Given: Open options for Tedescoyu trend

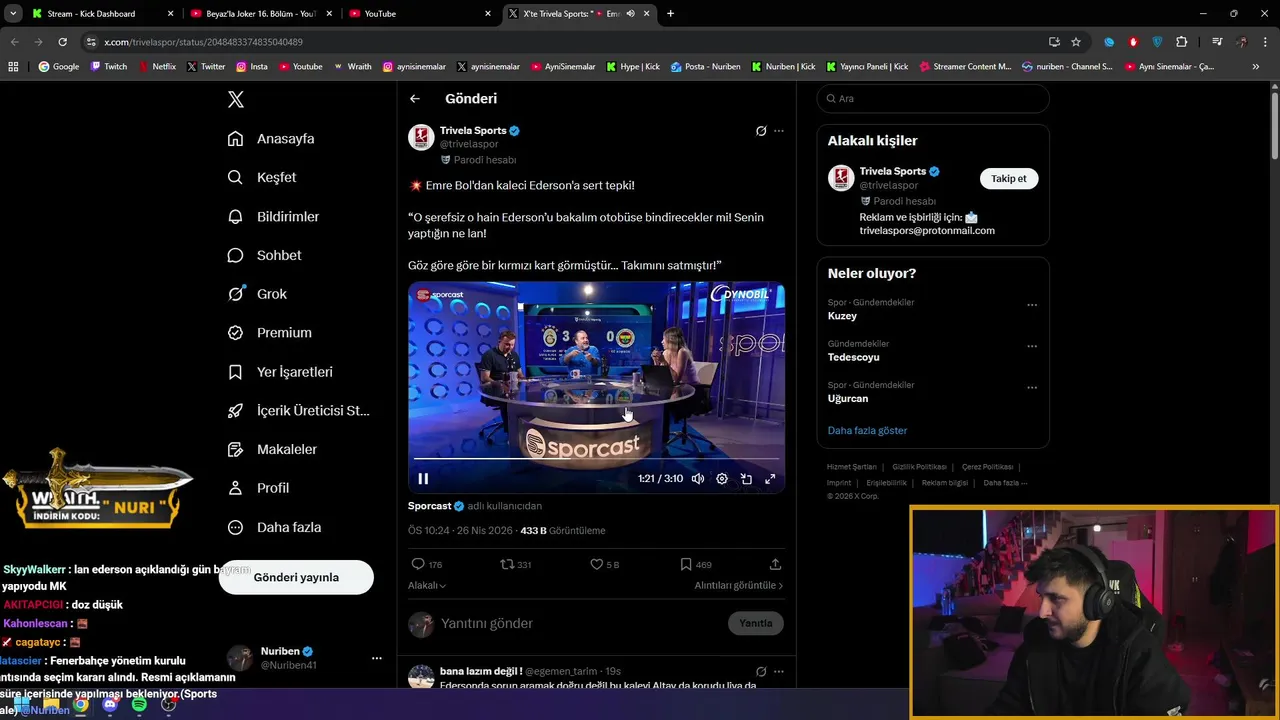Looking at the screenshot, I should tap(1032, 347).
